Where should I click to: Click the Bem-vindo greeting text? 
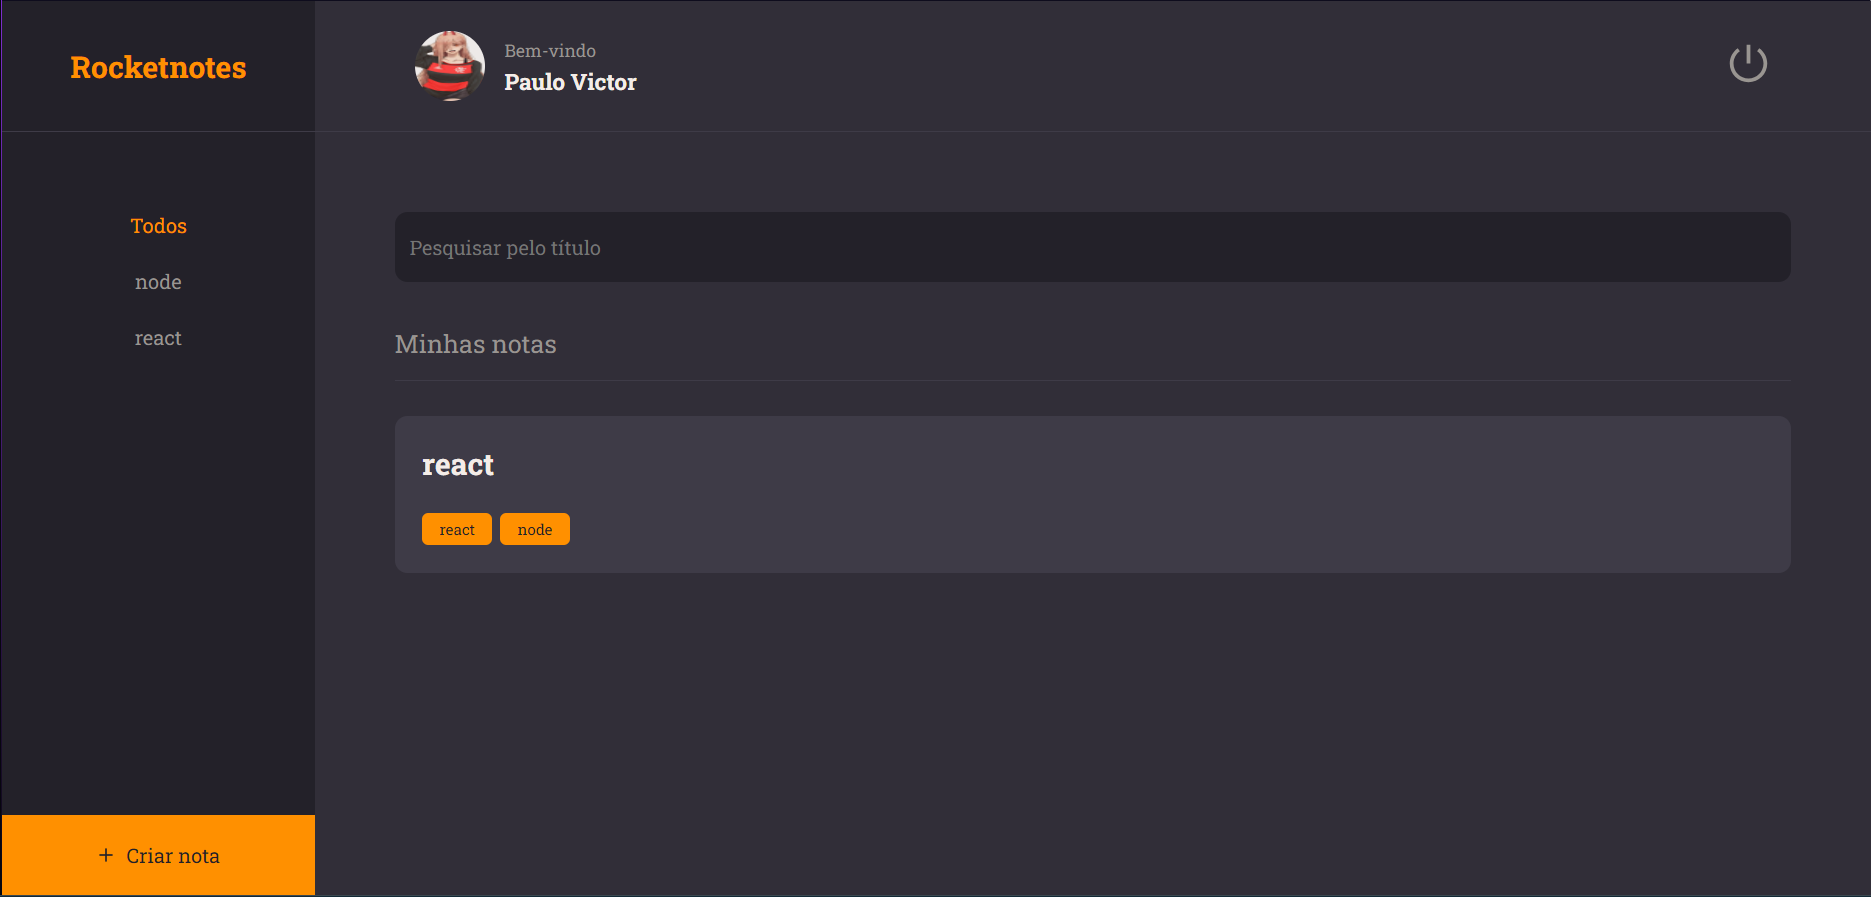550,50
